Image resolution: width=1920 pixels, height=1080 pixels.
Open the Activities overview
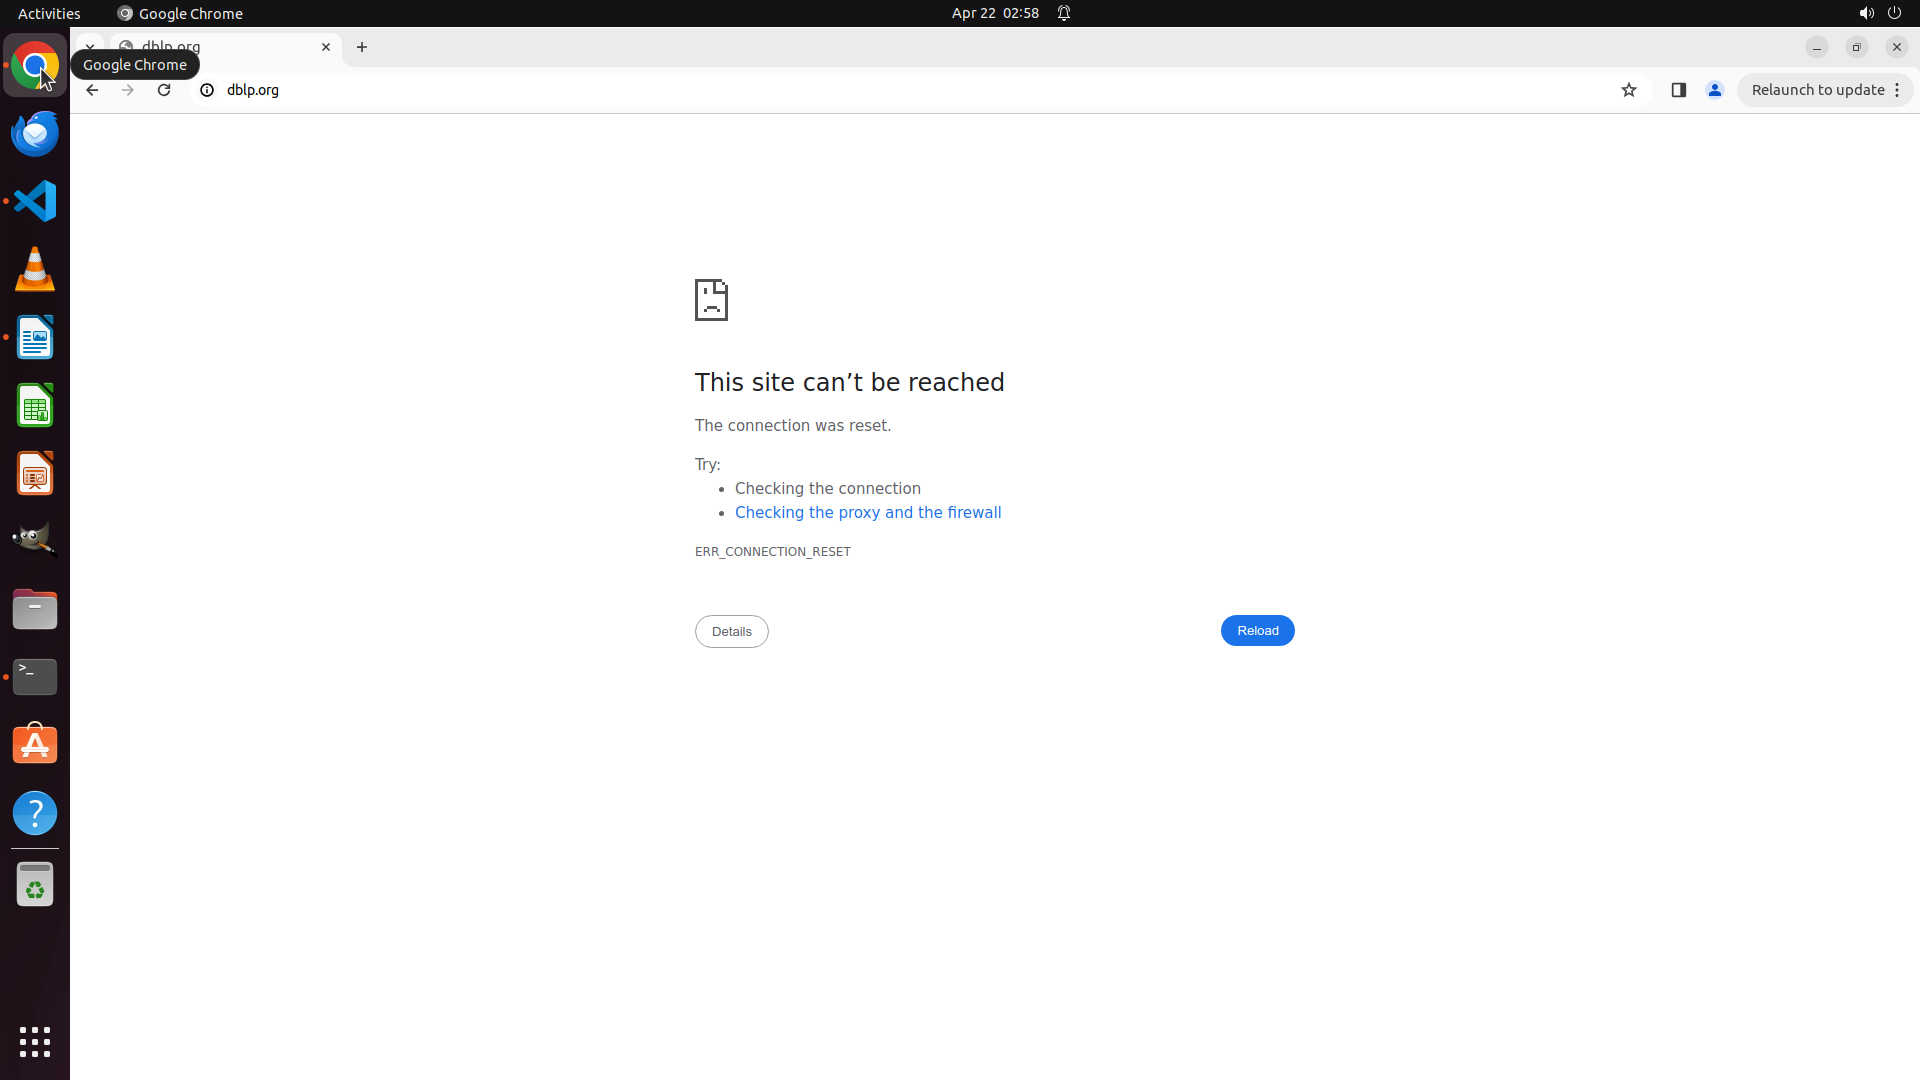49,13
